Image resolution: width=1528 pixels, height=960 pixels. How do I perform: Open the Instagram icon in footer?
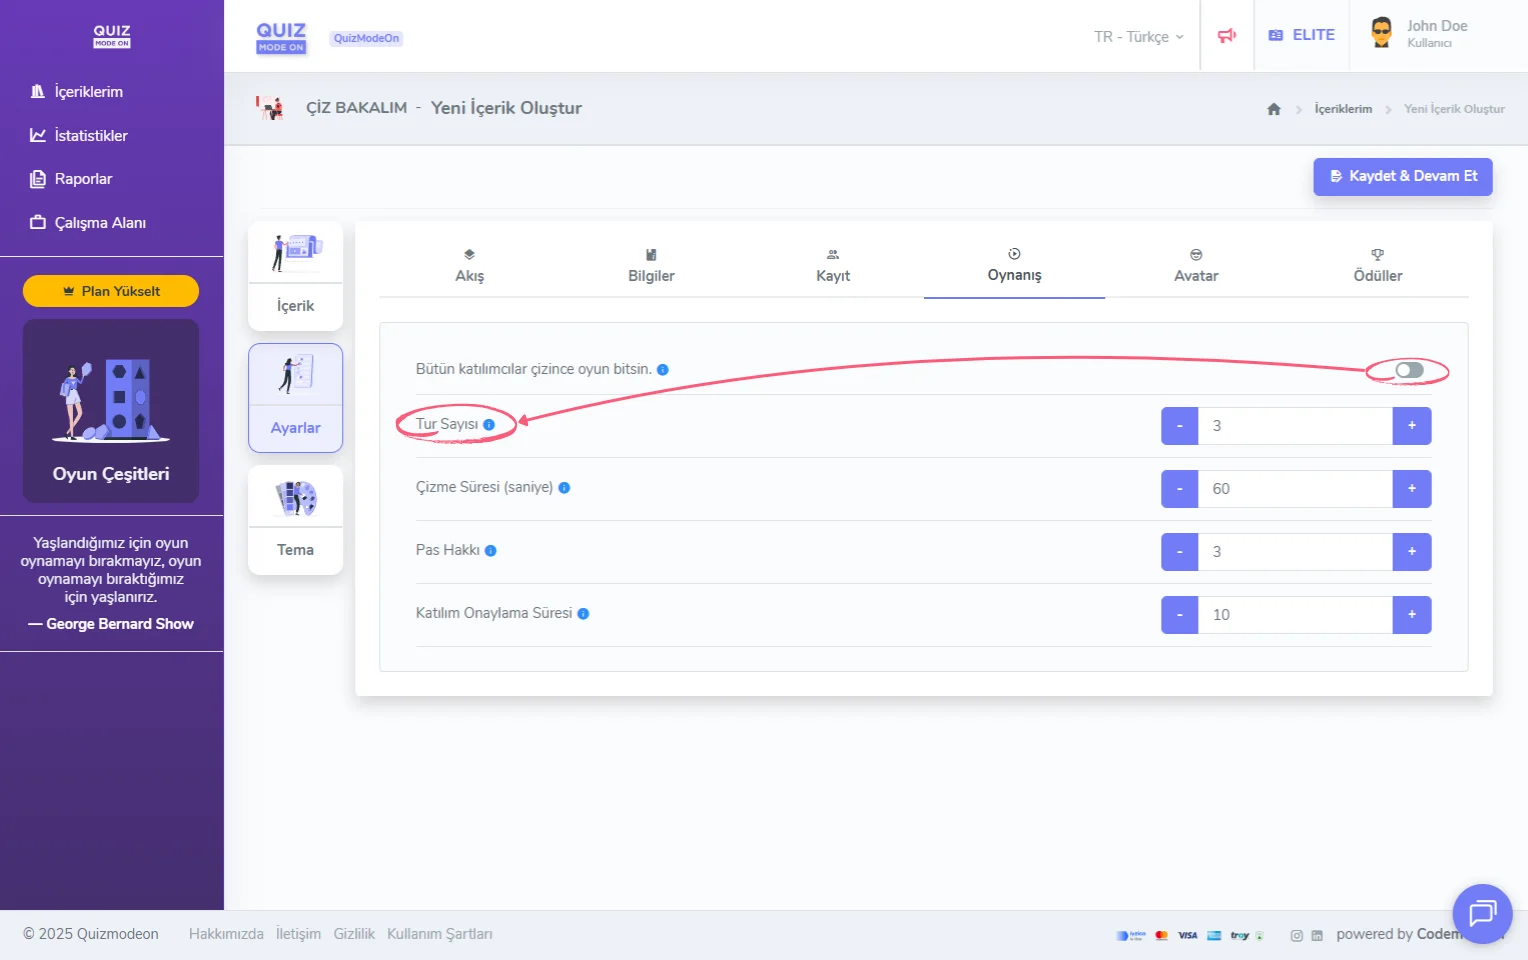(1296, 936)
